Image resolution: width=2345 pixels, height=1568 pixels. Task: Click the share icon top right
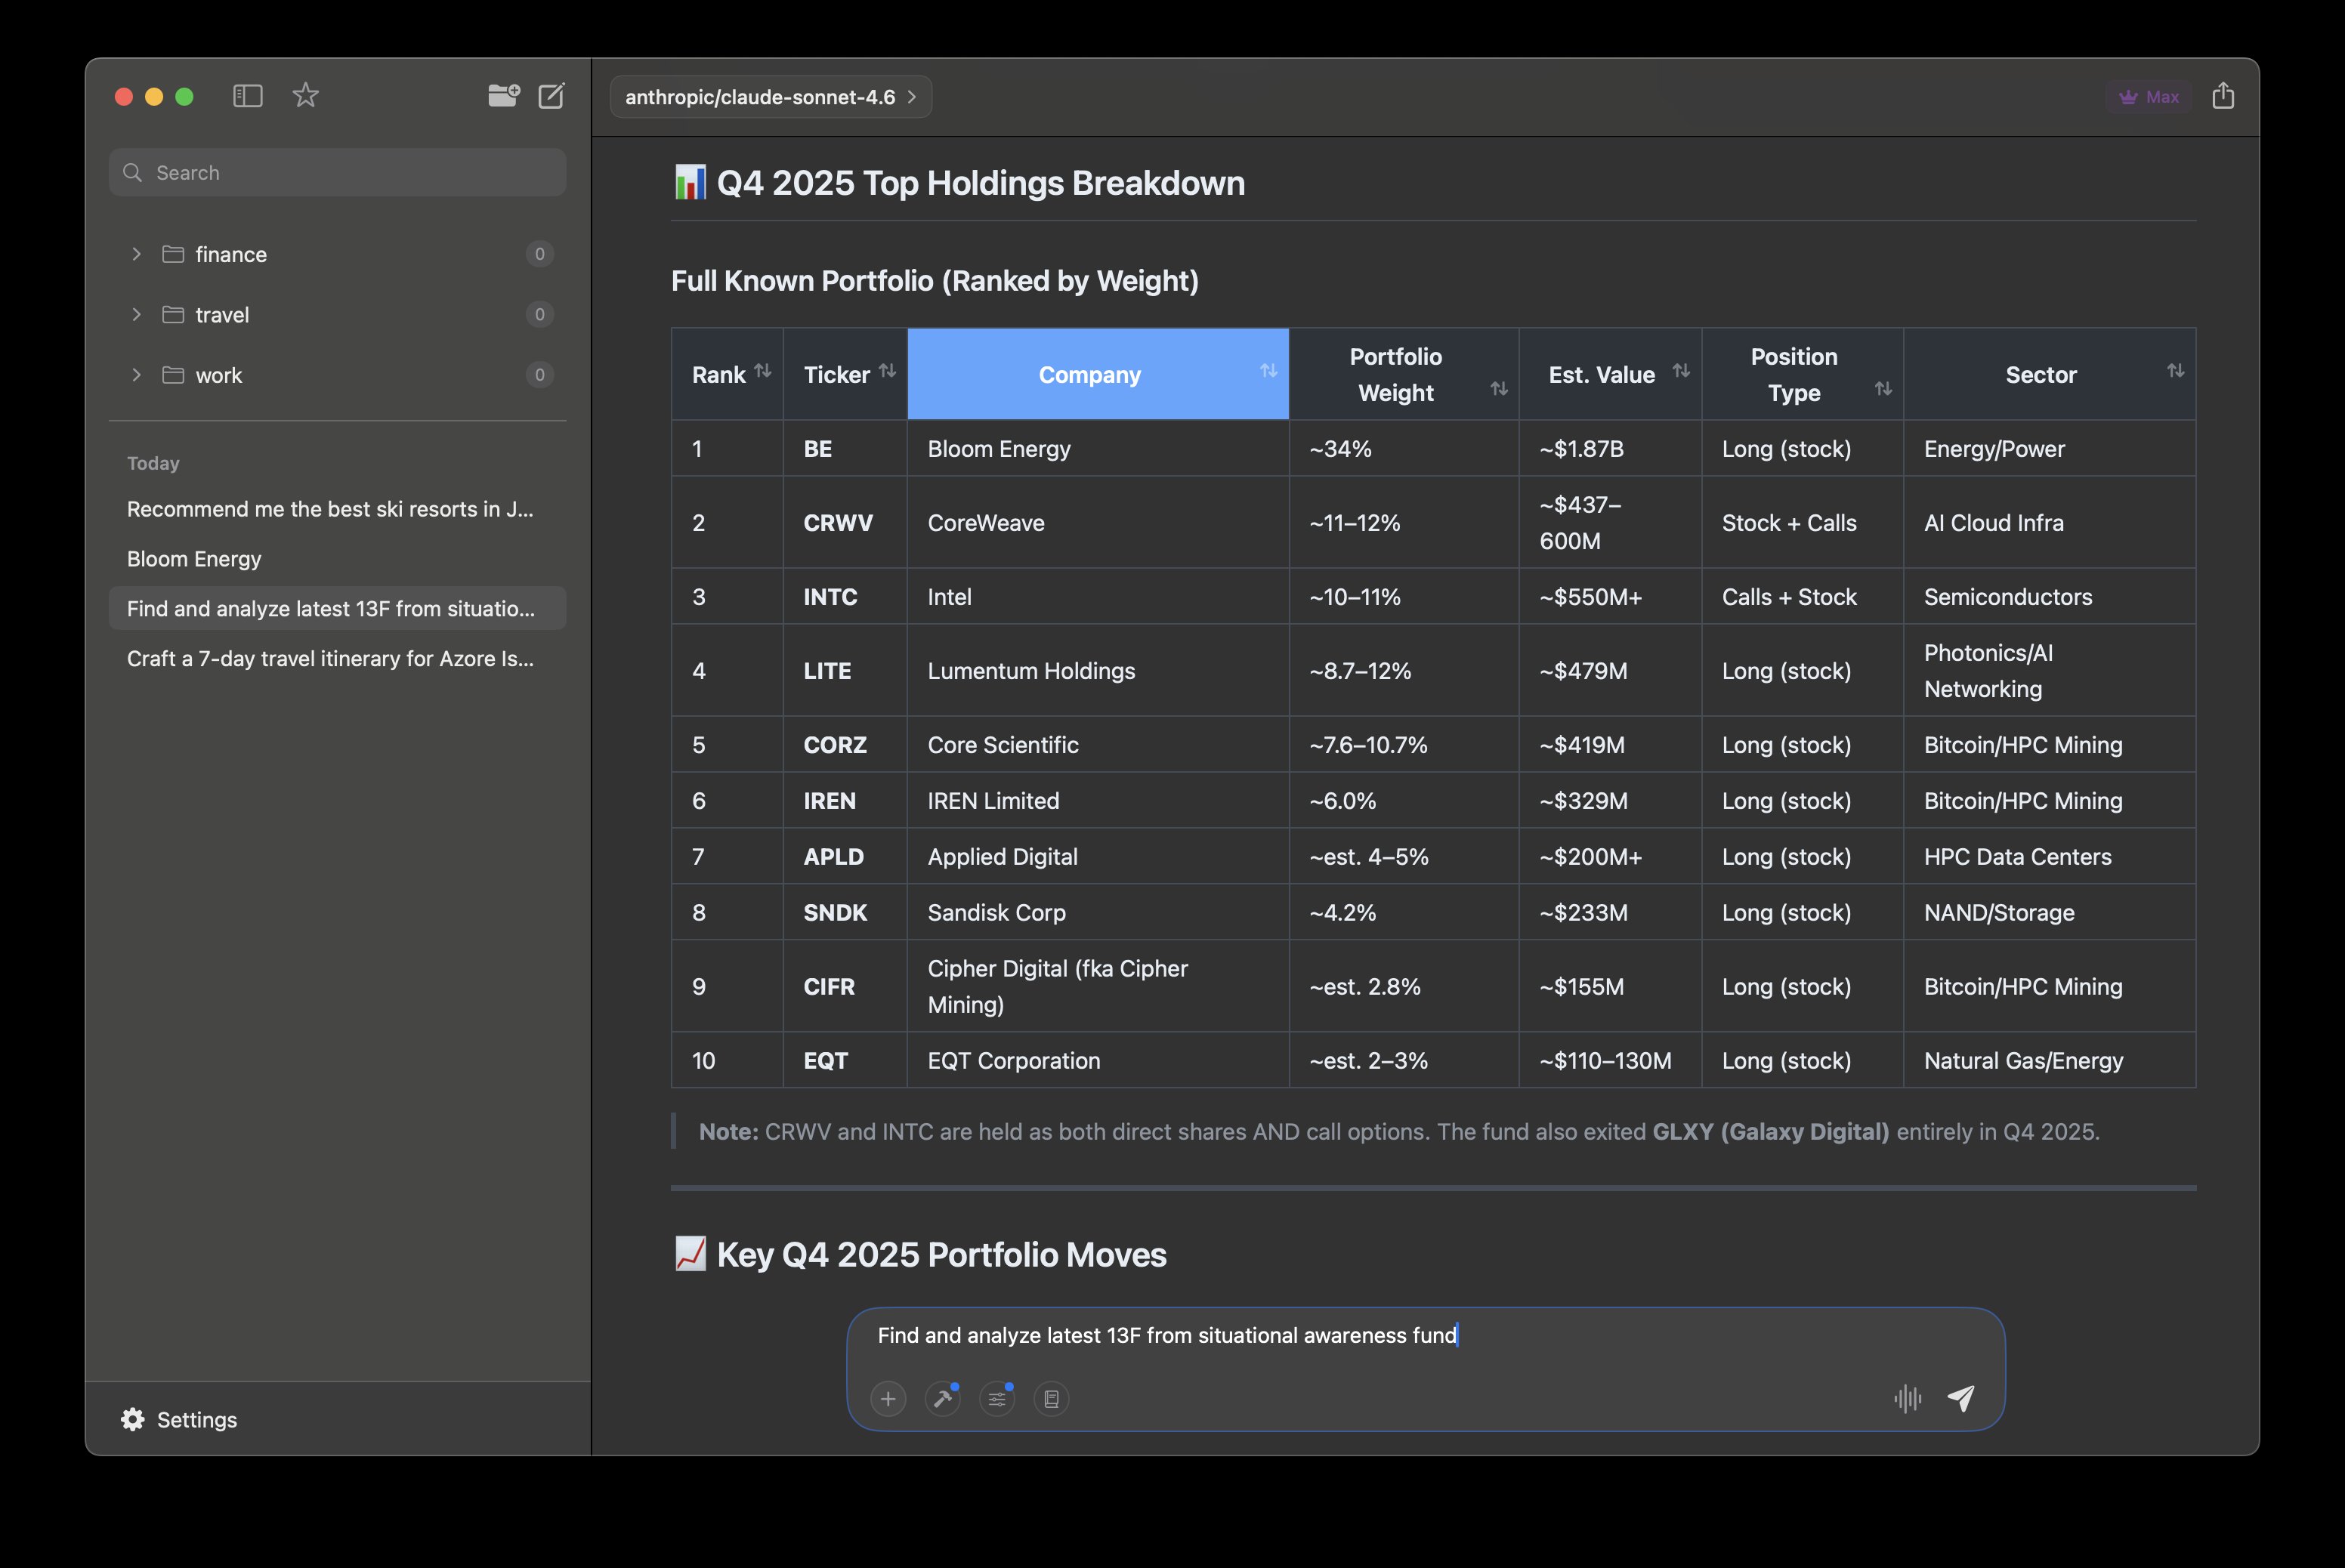pos(2224,96)
